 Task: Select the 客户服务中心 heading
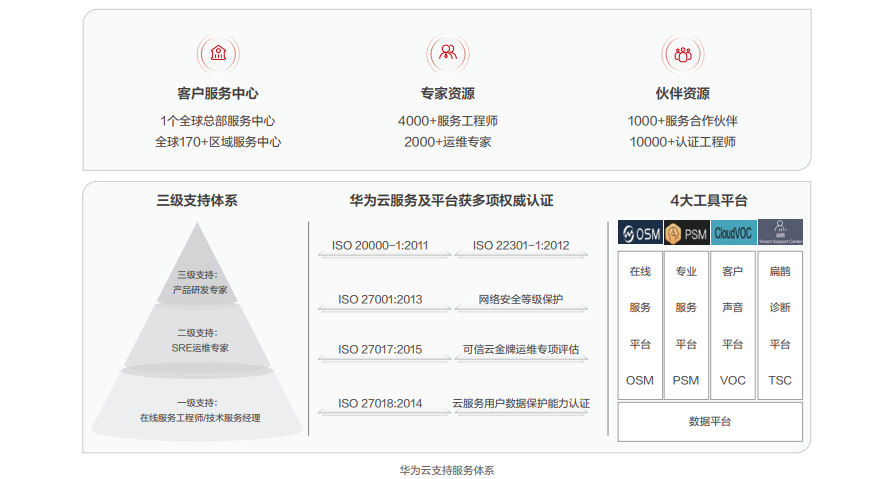point(218,94)
